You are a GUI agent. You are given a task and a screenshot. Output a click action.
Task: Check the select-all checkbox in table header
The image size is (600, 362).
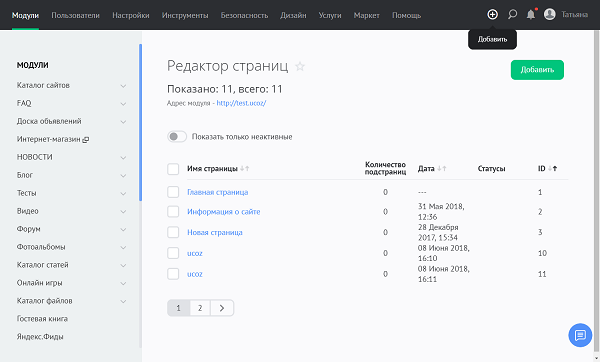tap(173, 169)
